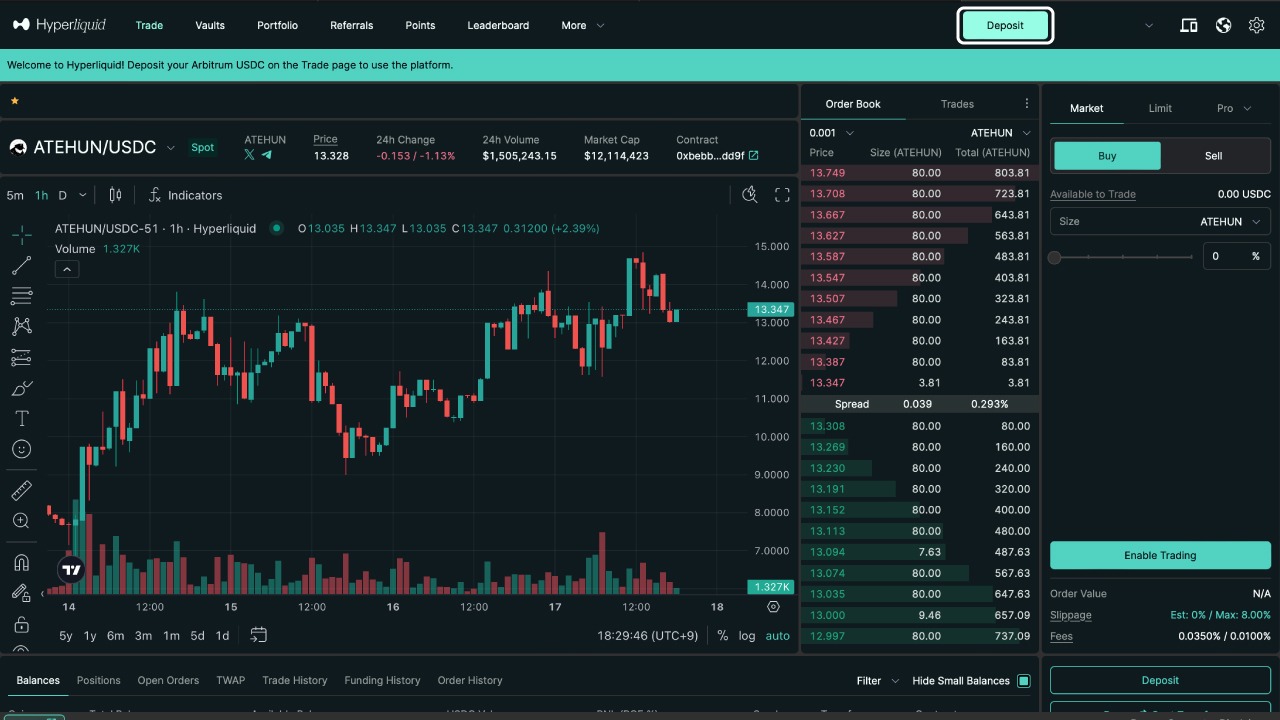This screenshot has width=1280, height=720.
Task: Open the Indicators menu
Action: point(184,195)
